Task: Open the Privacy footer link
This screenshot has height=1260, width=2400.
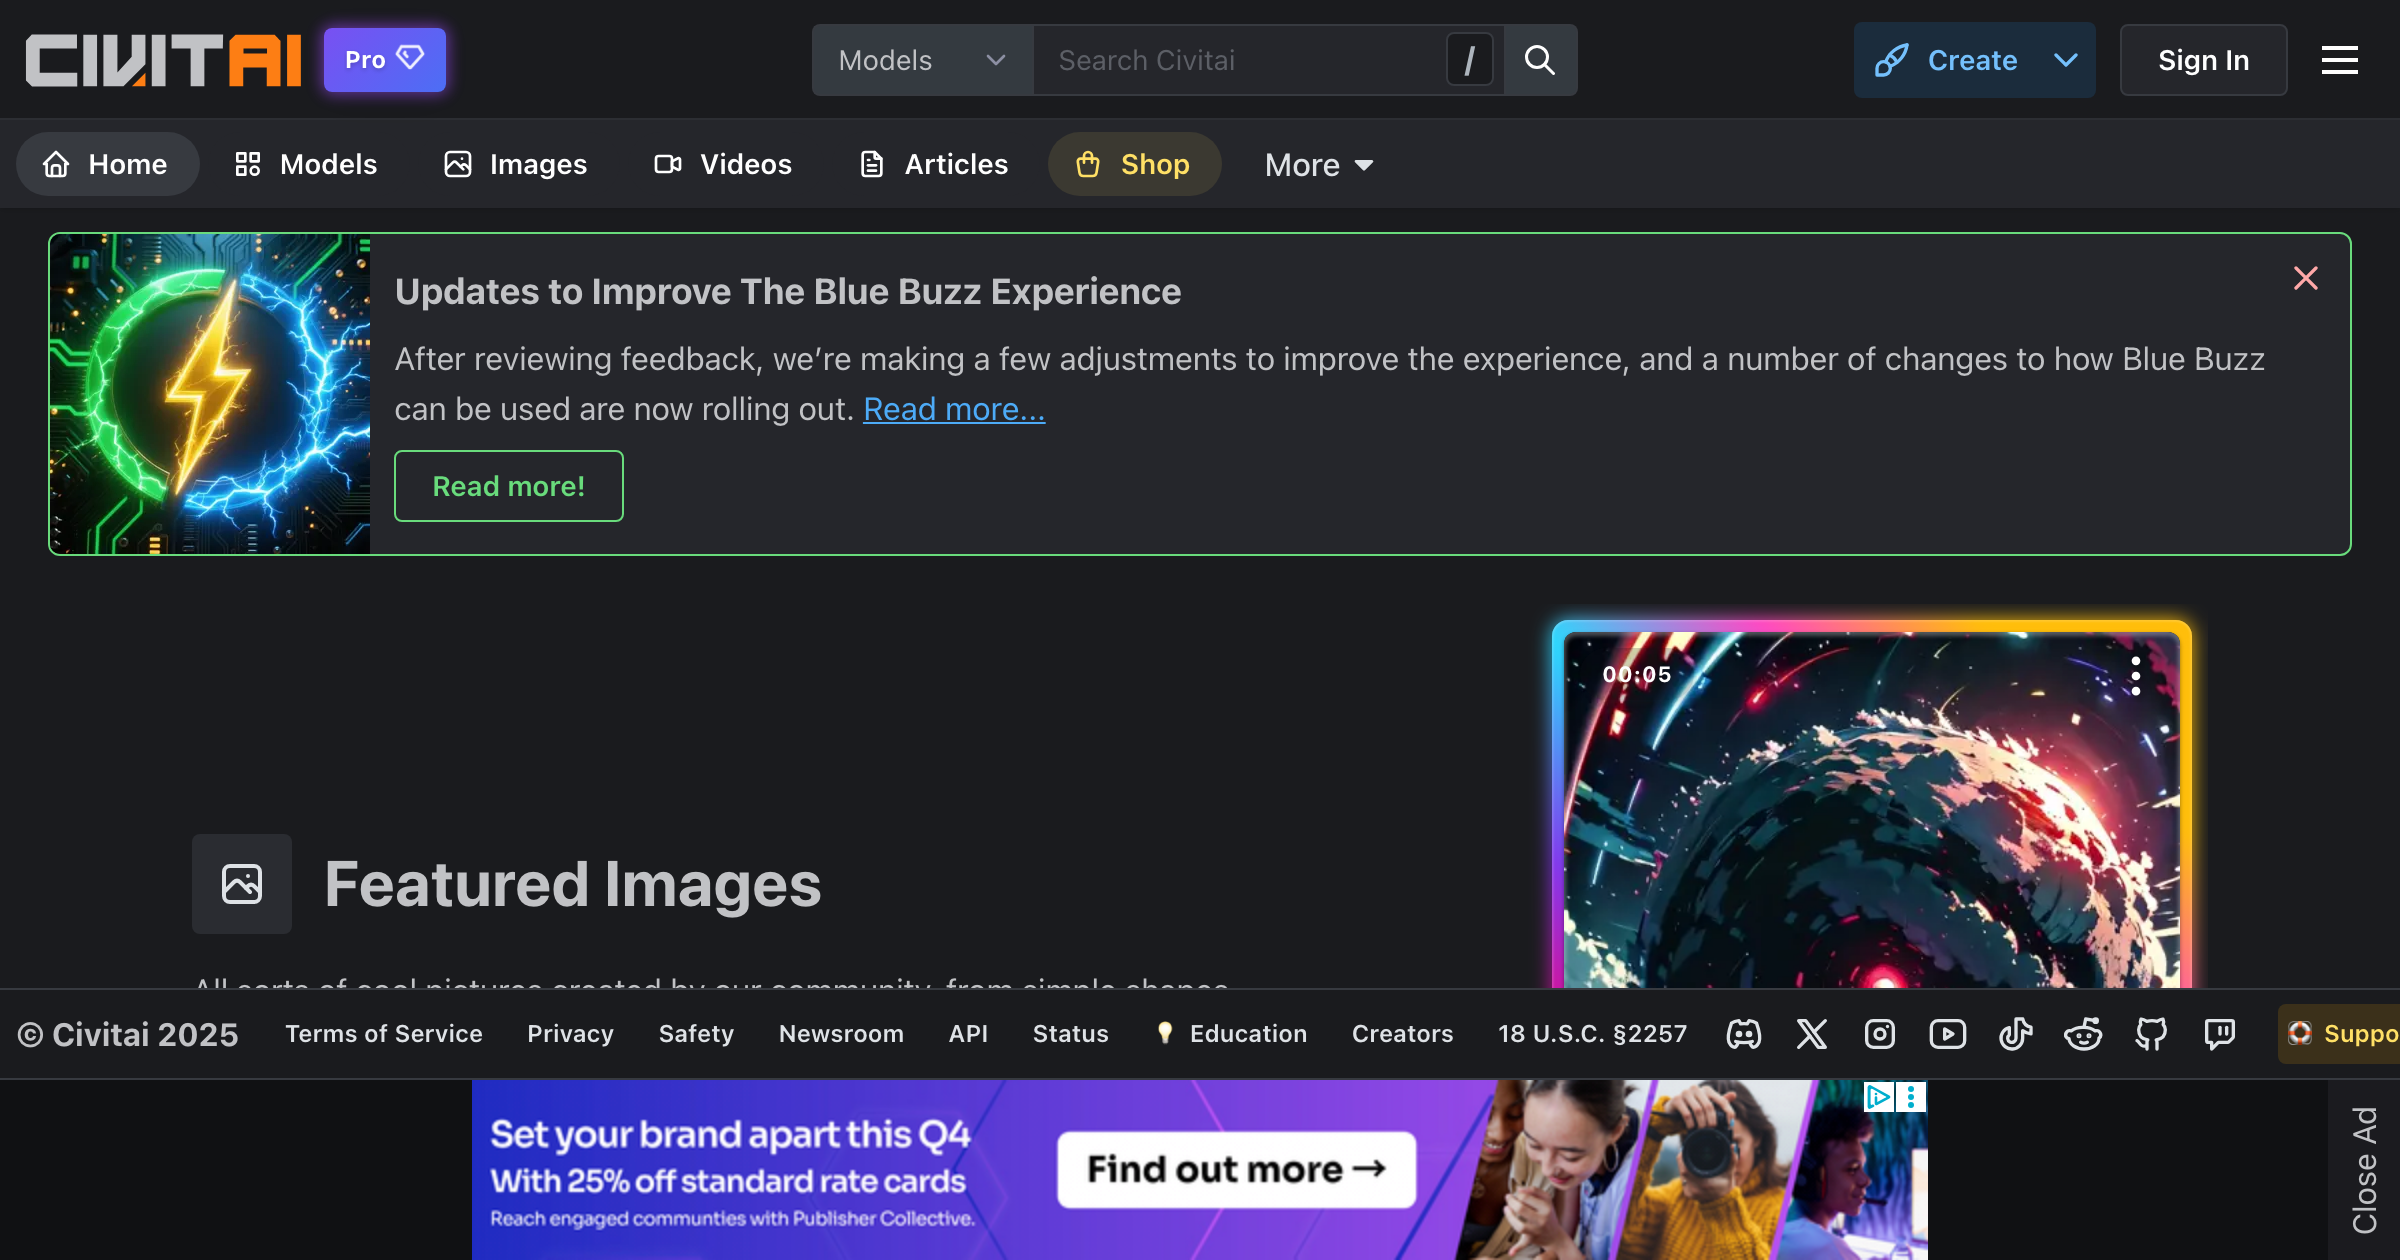Action: click(x=571, y=1034)
